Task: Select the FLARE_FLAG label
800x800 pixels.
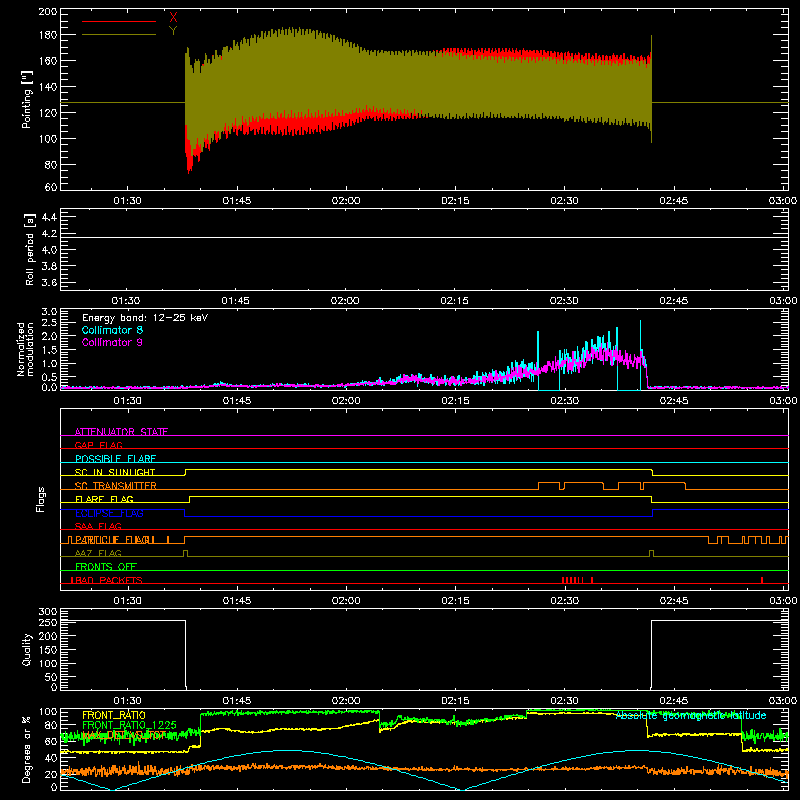Action: 104,499
